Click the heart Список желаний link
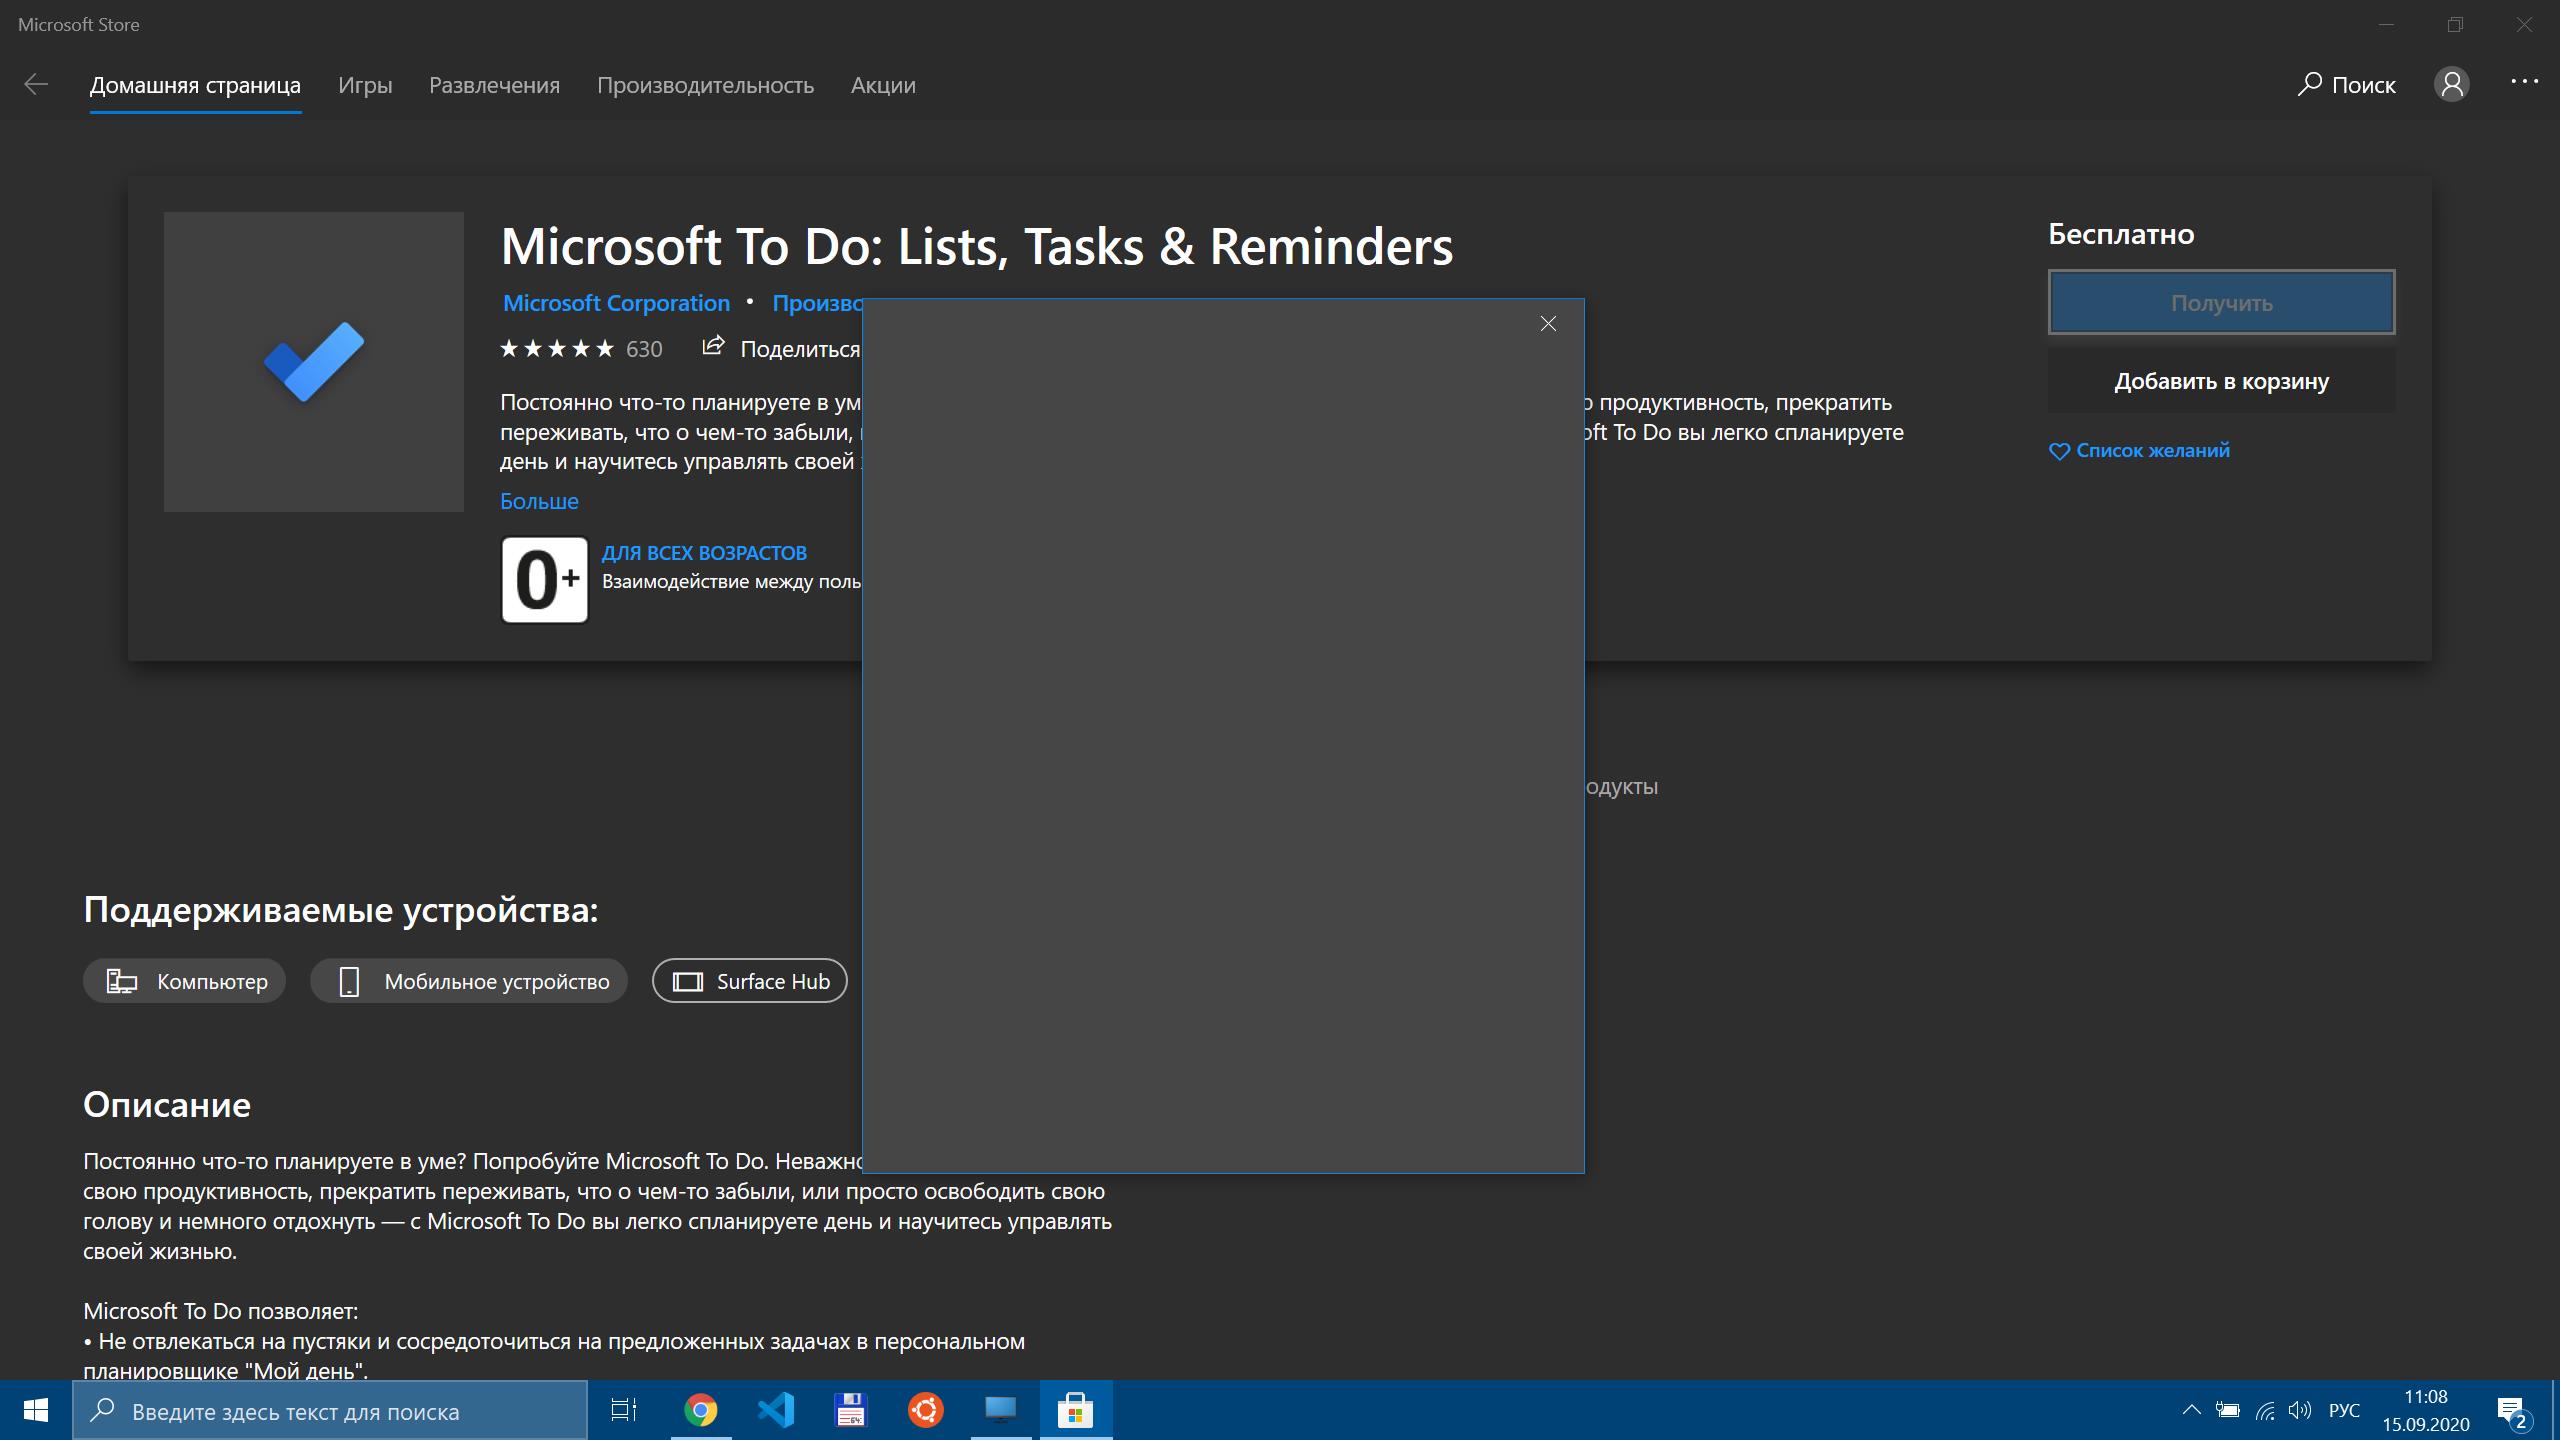2560x1440 pixels. click(2139, 451)
